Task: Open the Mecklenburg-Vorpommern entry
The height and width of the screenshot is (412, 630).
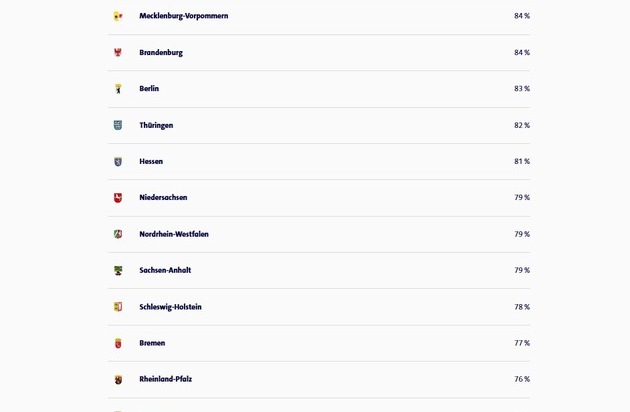Action: (184, 16)
